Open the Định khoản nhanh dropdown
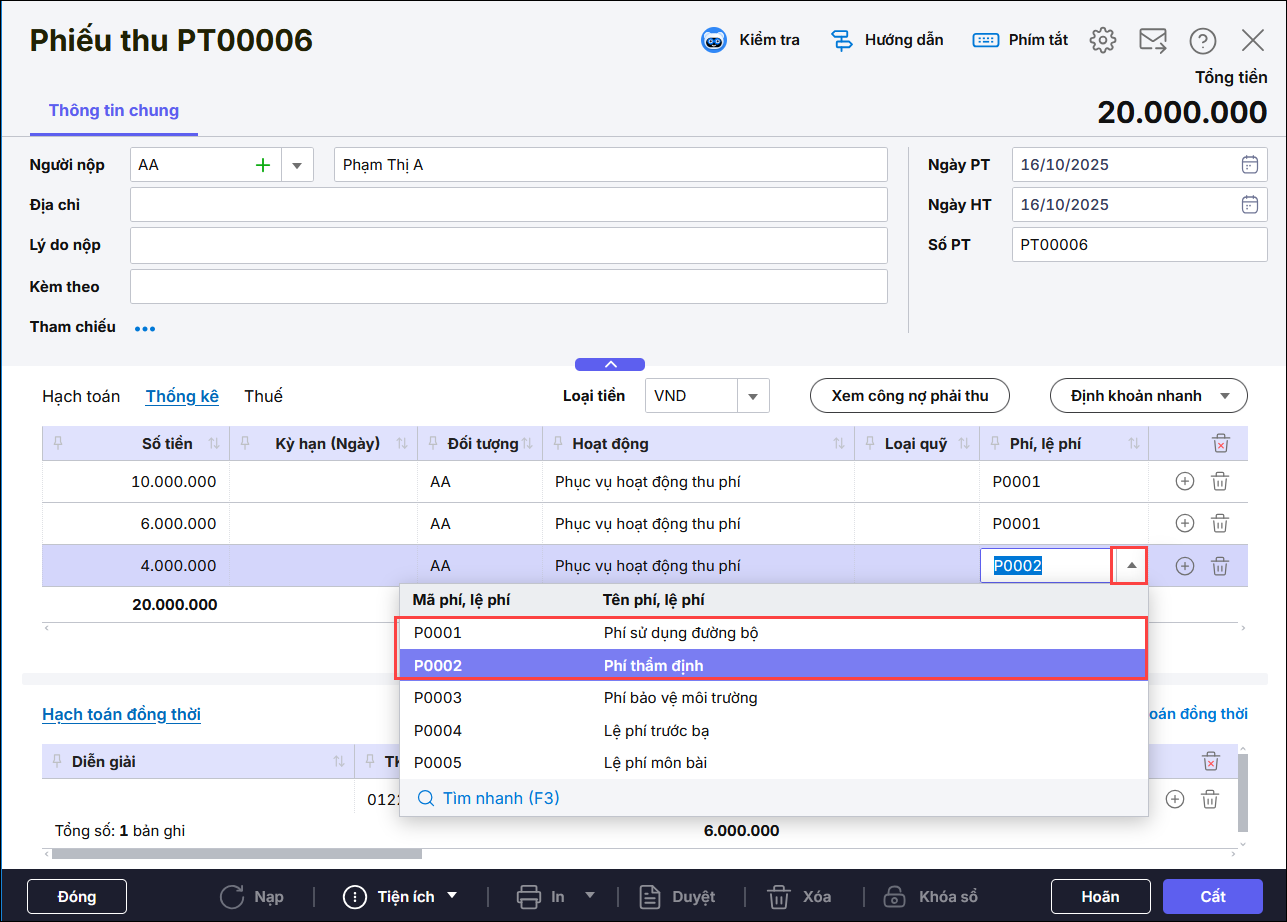The image size is (1287, 922). (x=1225, y=396)
